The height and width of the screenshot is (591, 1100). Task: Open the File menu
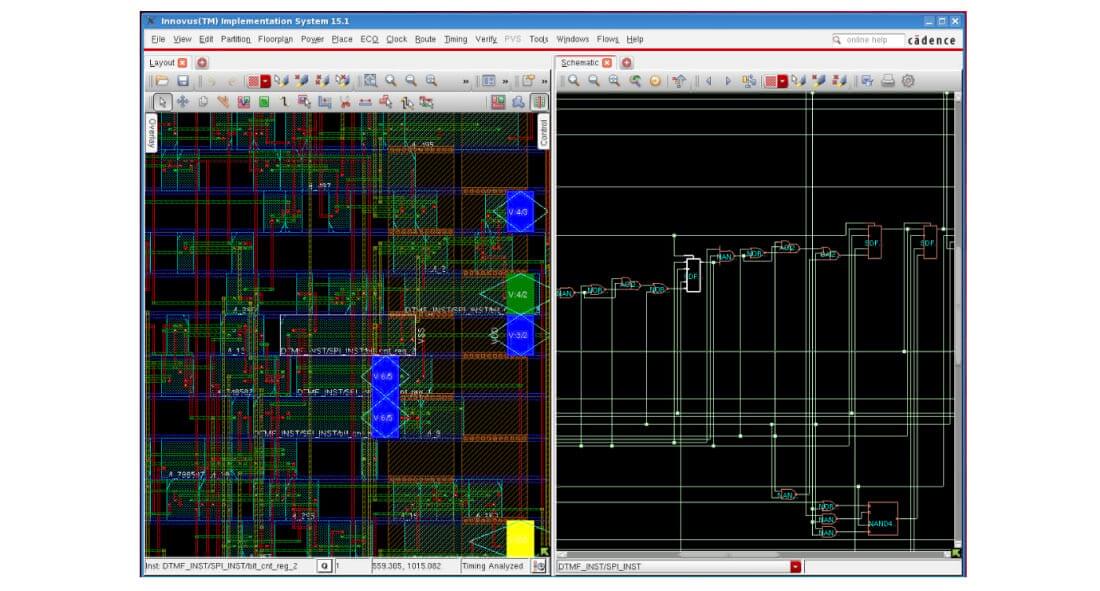pyautogui.click(x=158, y=39)
